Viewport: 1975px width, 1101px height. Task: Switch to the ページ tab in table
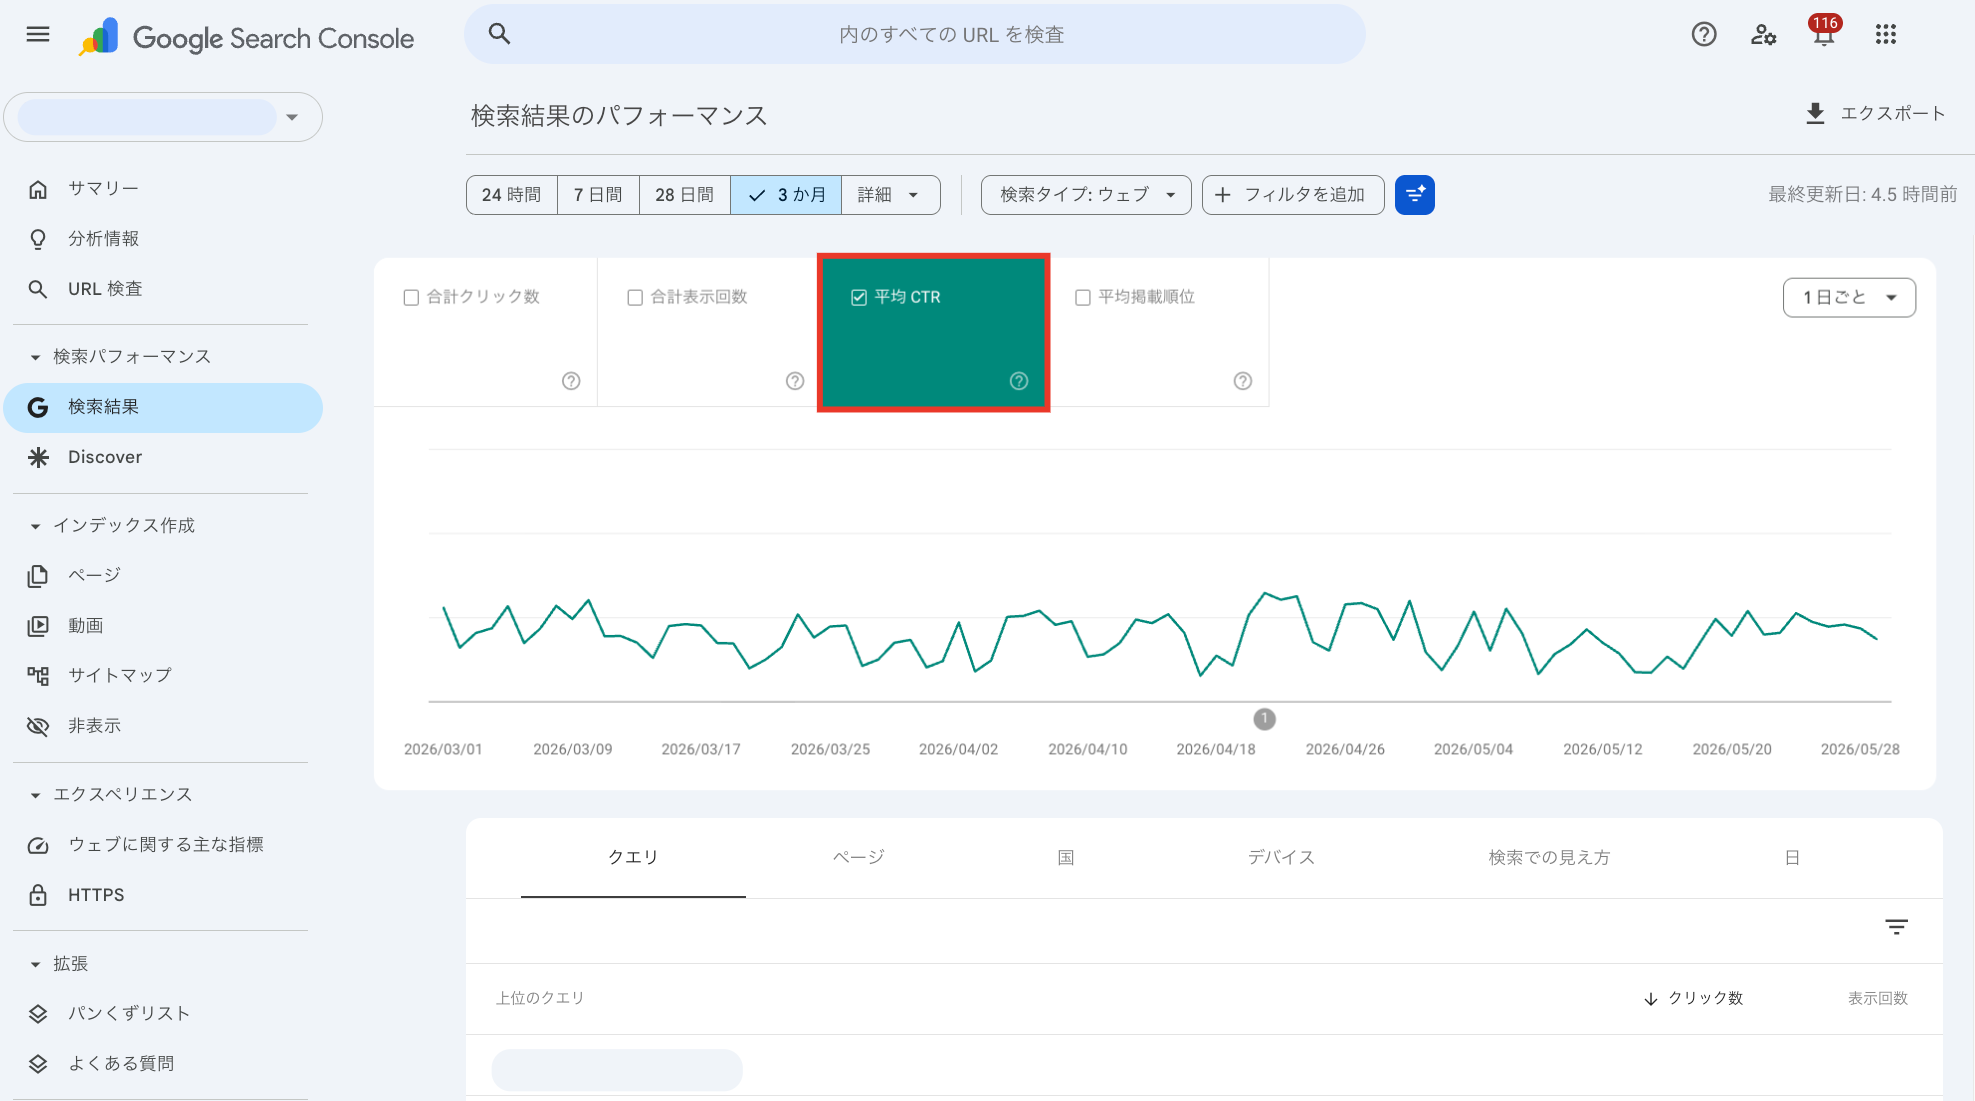(x=859, y=857)
